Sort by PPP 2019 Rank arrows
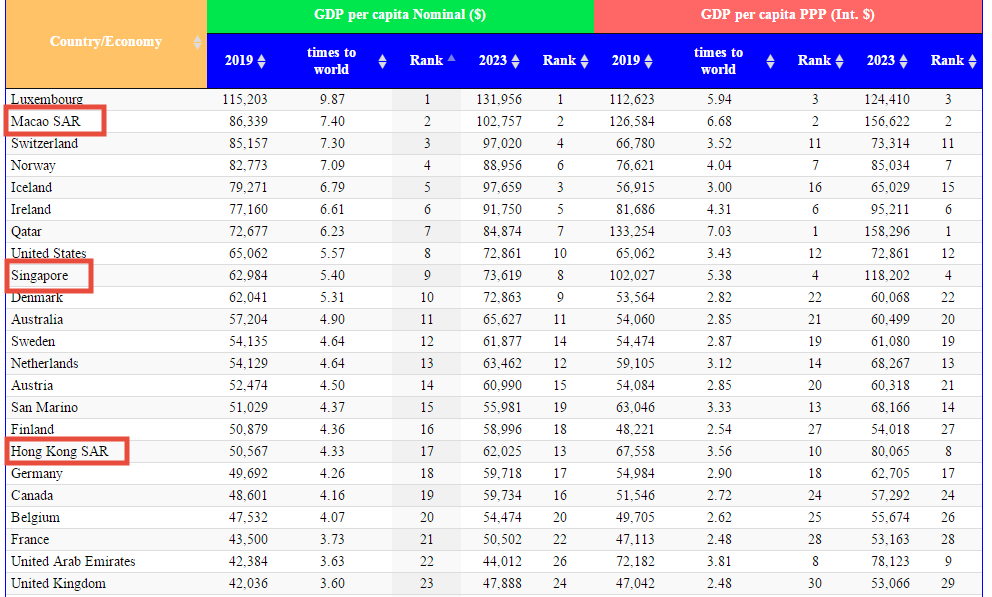 (x=838, y=61)
